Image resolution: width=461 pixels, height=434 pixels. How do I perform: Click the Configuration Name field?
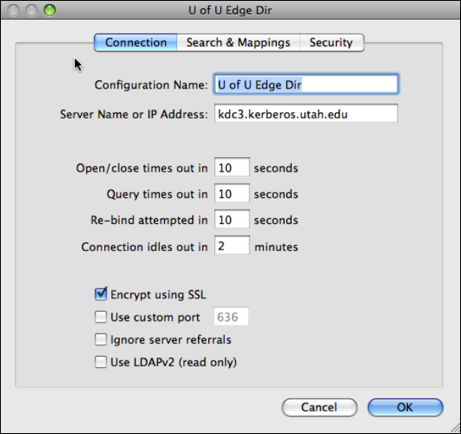(x=306, y=84)
